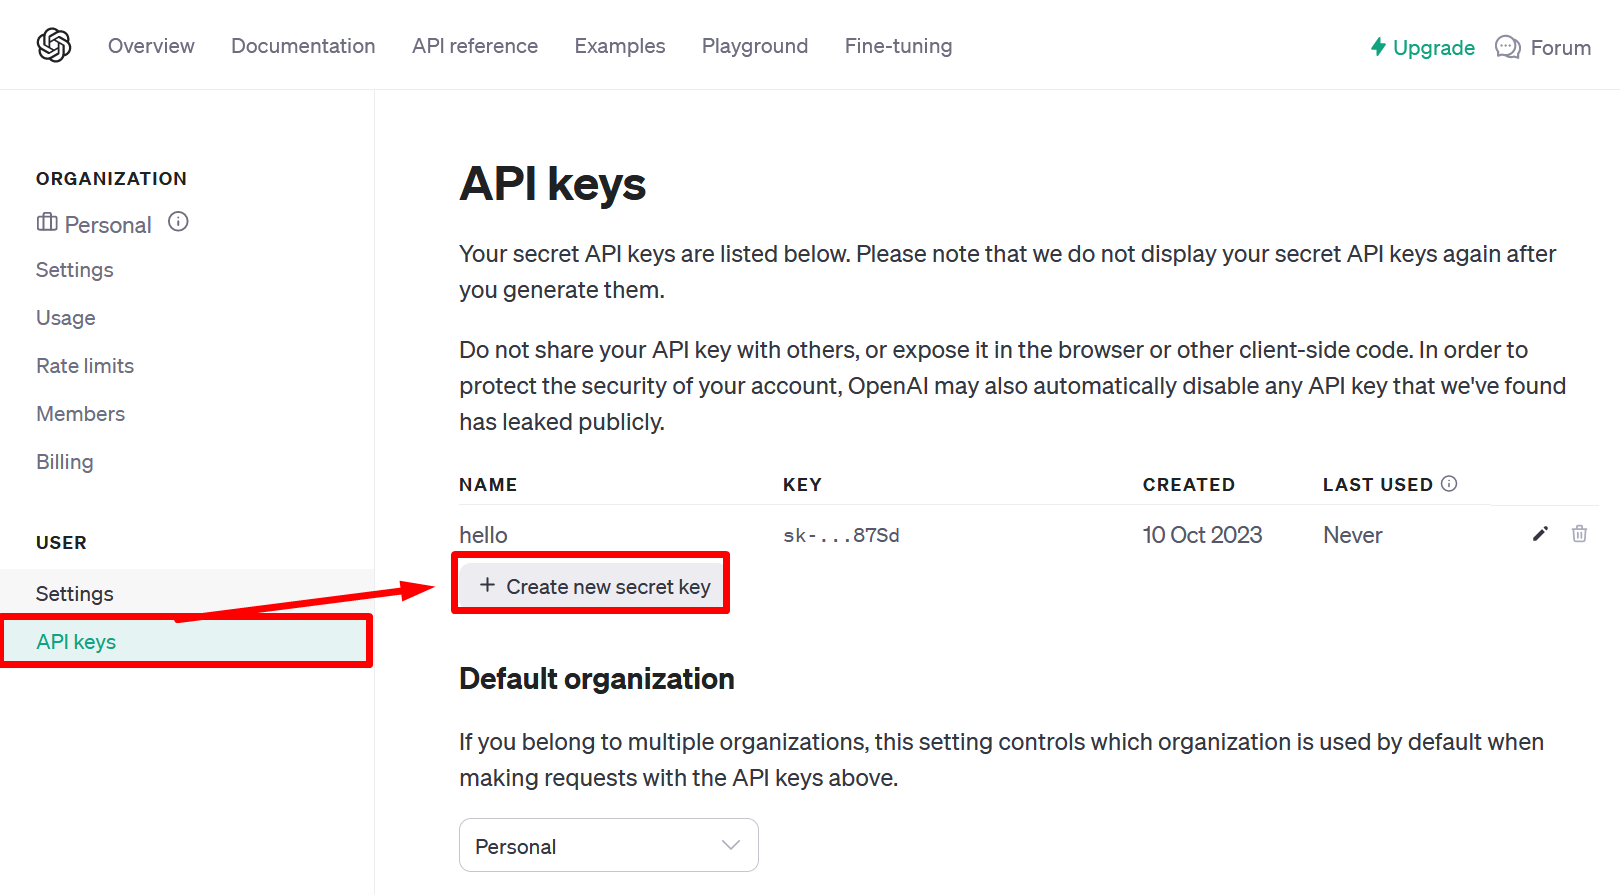Open organization Settings in sidebar
Screen dimensions: 1620x894
75,270
